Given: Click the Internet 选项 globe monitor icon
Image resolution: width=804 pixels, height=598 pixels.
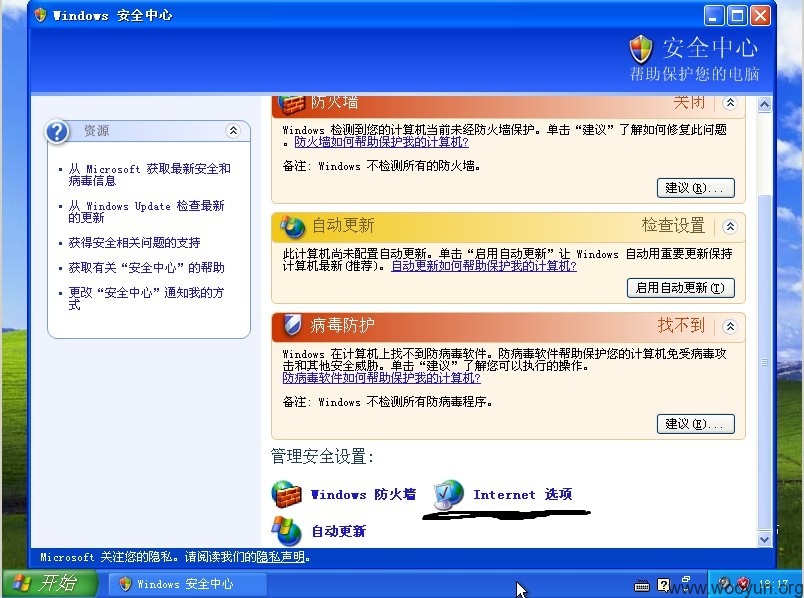Looking at the screenshot, I should pyautogui.click(x=449, y=494).
